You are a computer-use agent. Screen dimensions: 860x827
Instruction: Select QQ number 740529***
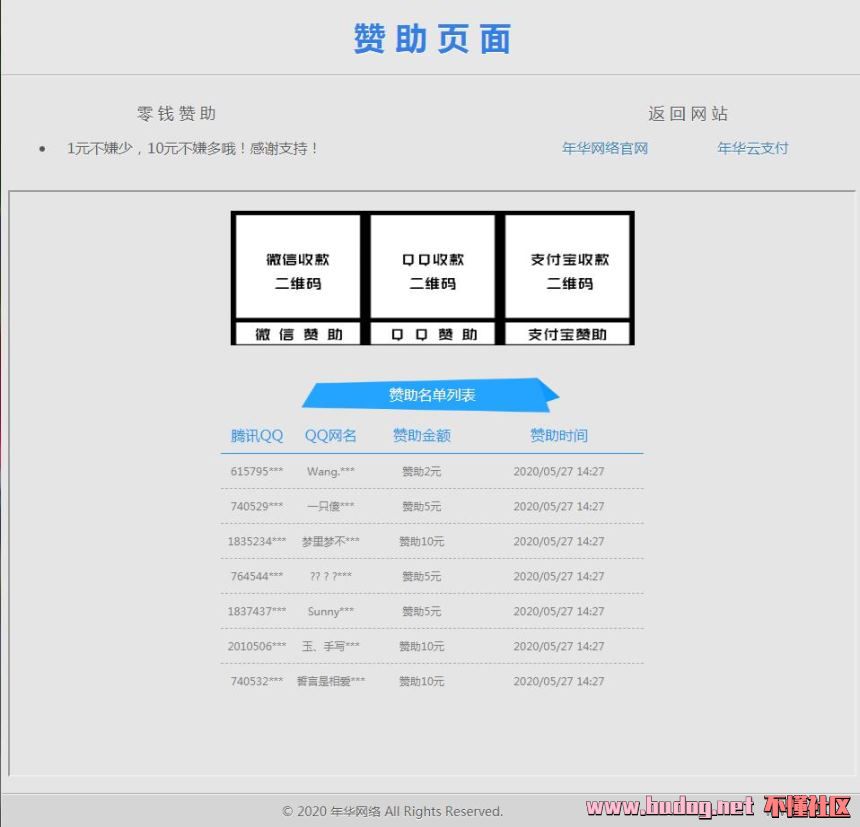point(257,506)
